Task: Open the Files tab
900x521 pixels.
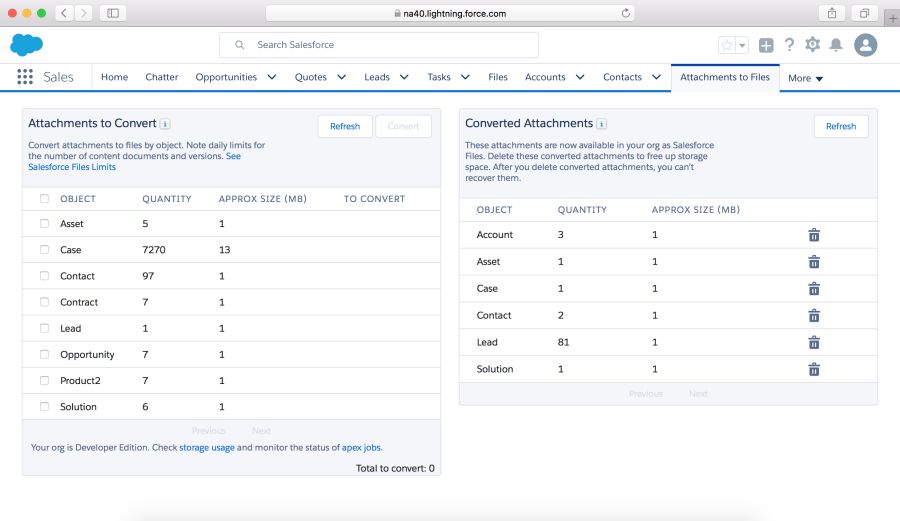Action: click(498, 77)
